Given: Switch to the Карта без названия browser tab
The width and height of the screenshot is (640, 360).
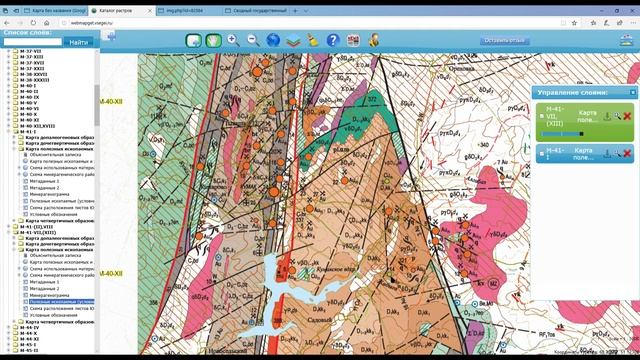Looking at the screenshot, I should pyautogui.click(x=54, y=11).
